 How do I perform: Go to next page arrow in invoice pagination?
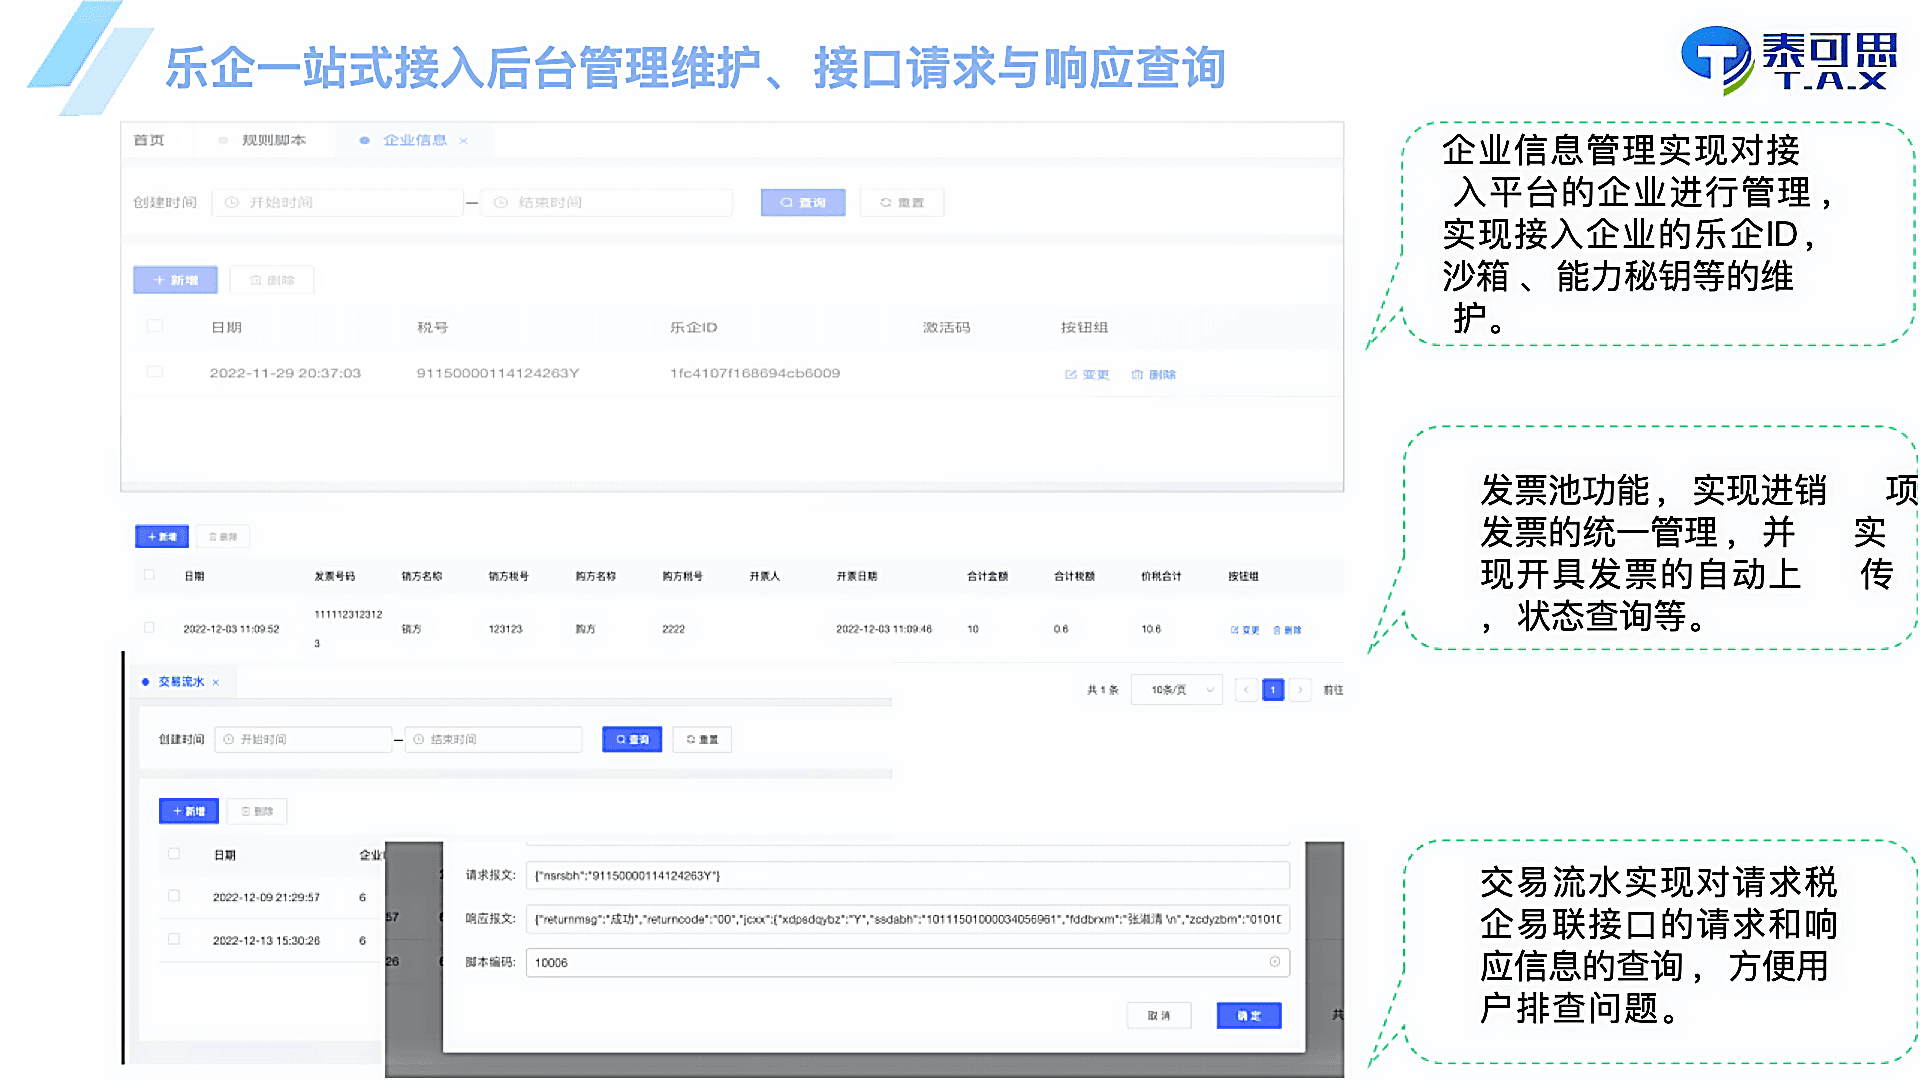click(x=1300, y=690)
